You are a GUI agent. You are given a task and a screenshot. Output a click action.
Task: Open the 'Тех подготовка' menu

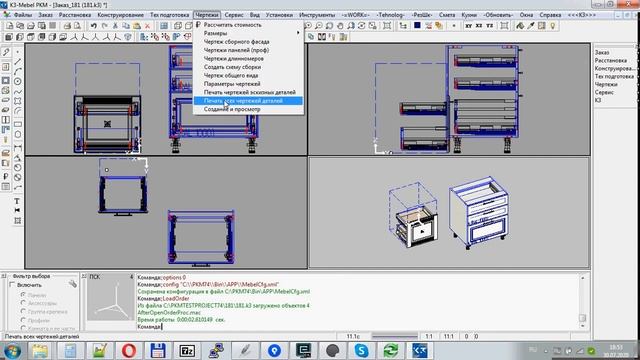coord(169,15)
